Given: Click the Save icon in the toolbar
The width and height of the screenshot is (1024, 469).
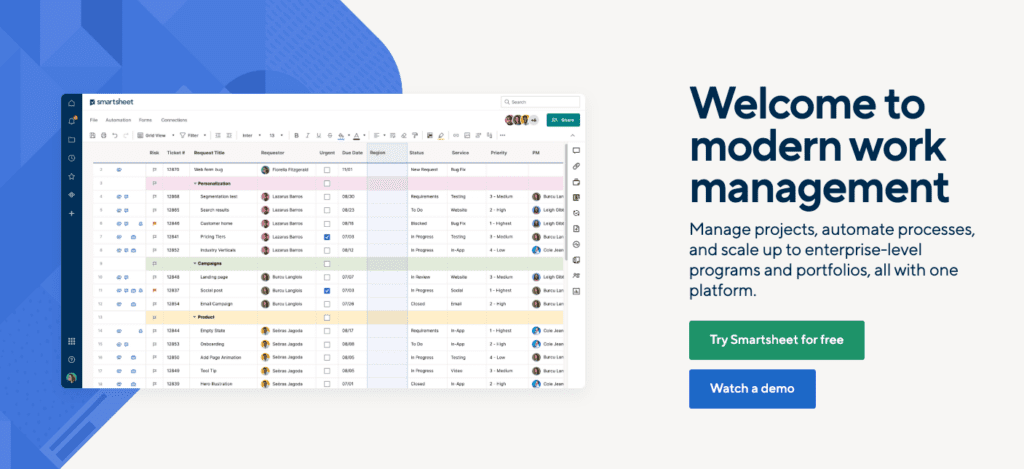Looking at the screenshot, I should pos(92,135).
